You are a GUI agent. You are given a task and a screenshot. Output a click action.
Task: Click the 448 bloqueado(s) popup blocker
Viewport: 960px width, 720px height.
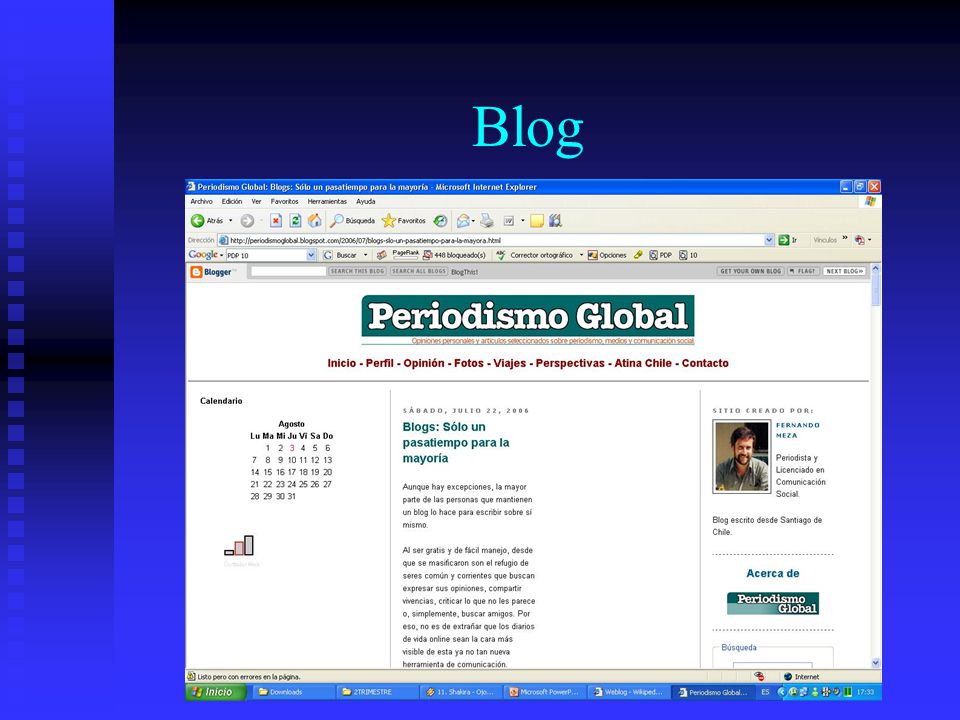coord(454,255)
